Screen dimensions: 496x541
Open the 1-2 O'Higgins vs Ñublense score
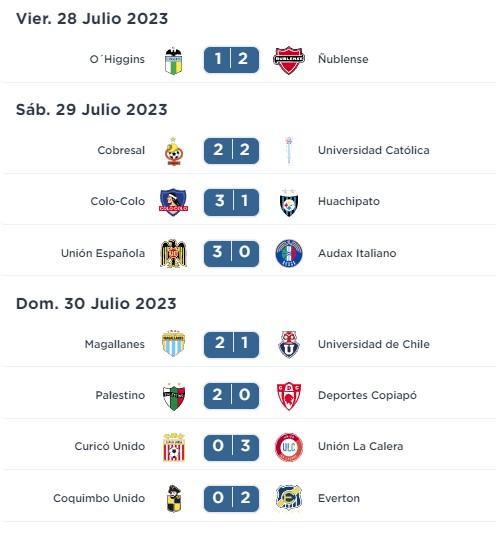click(x=231, y=60)
